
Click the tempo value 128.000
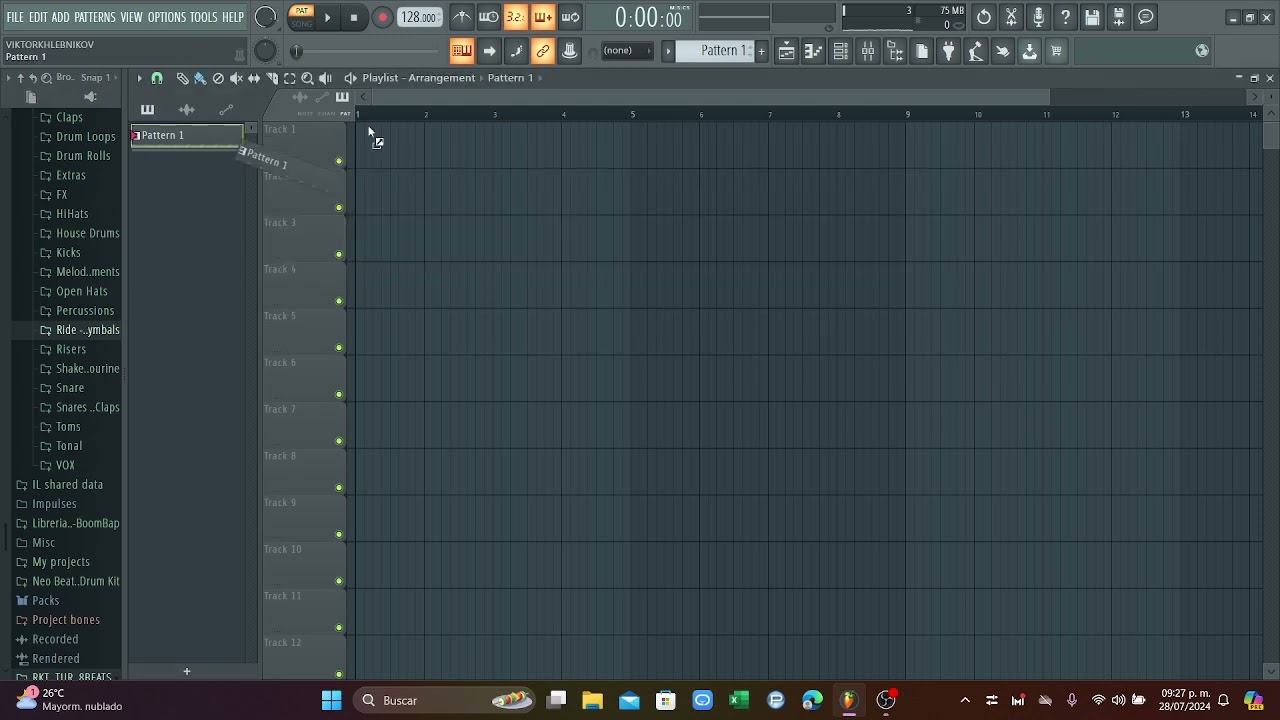[x=419, y=17]
